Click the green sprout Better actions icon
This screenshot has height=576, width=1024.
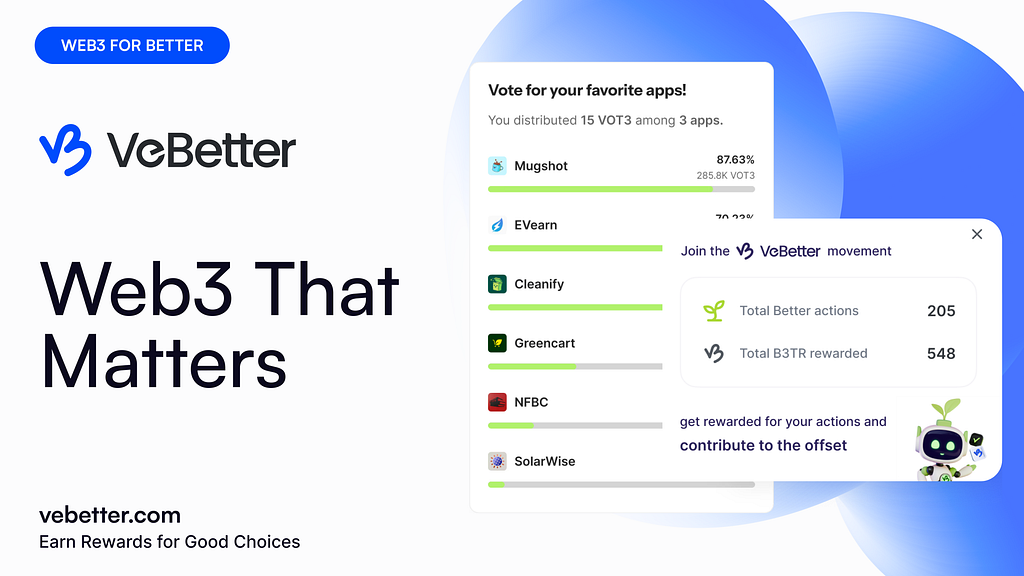pos(714,311)
